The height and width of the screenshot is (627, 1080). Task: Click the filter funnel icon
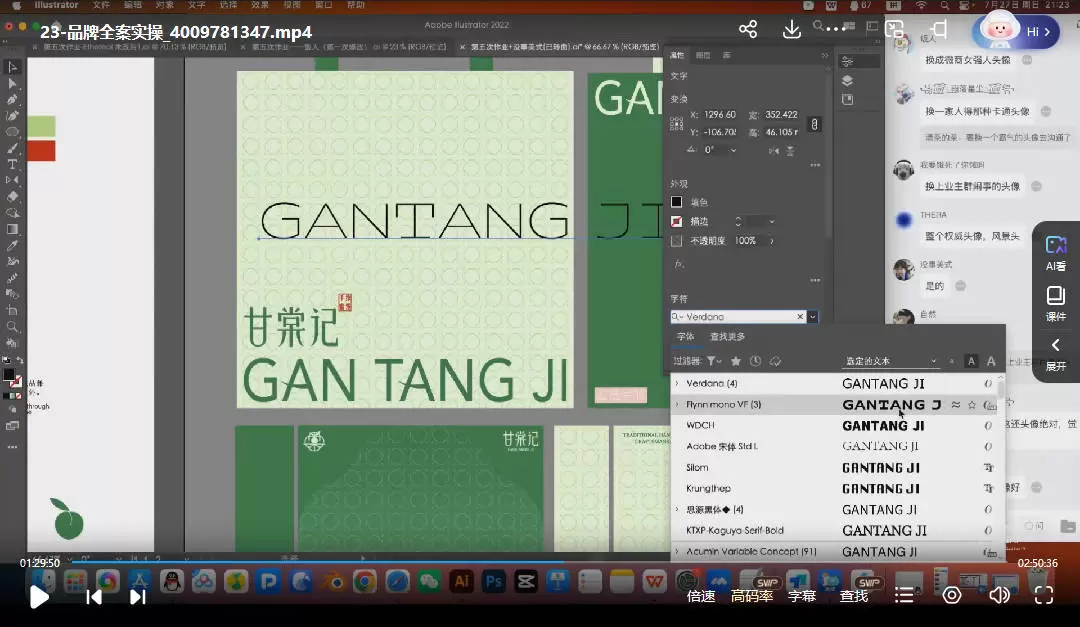click(x=713, y=361)
